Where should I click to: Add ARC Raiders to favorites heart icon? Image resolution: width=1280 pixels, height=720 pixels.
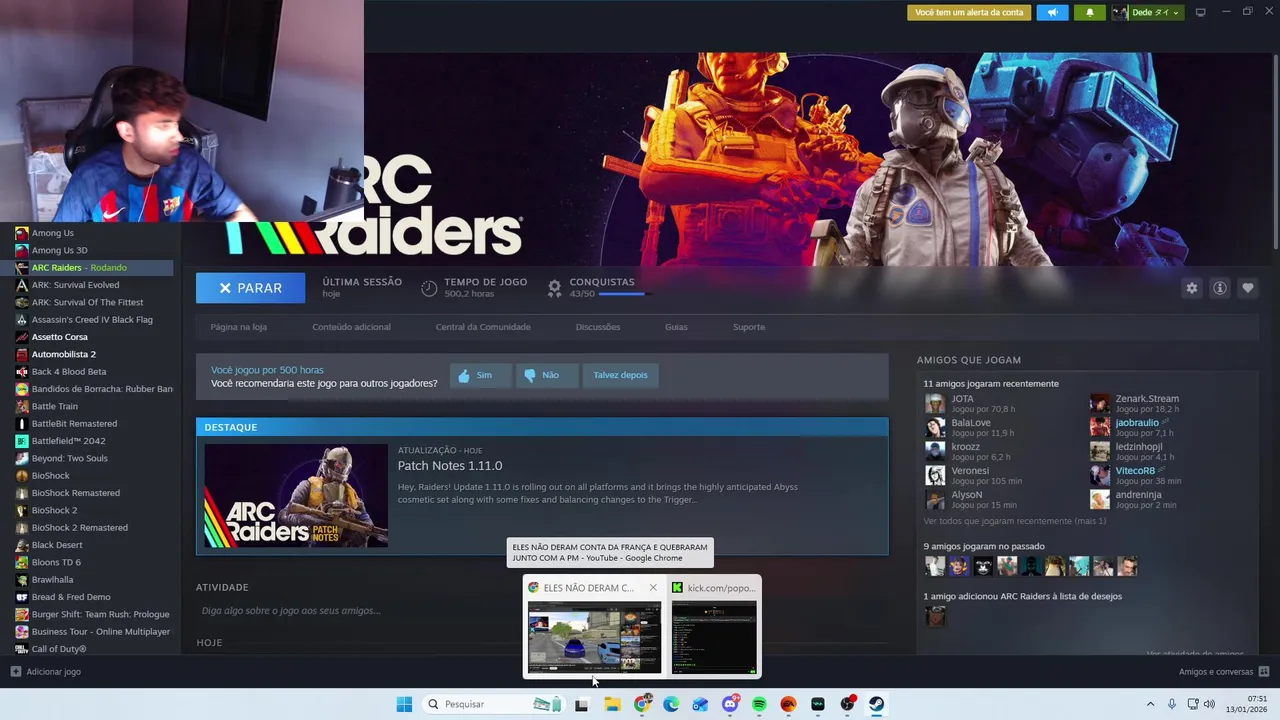tap(1247, 288)
